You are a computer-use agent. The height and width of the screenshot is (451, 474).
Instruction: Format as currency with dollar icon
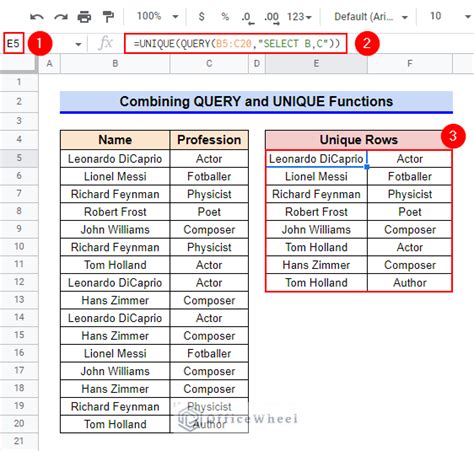click(201, 16)
